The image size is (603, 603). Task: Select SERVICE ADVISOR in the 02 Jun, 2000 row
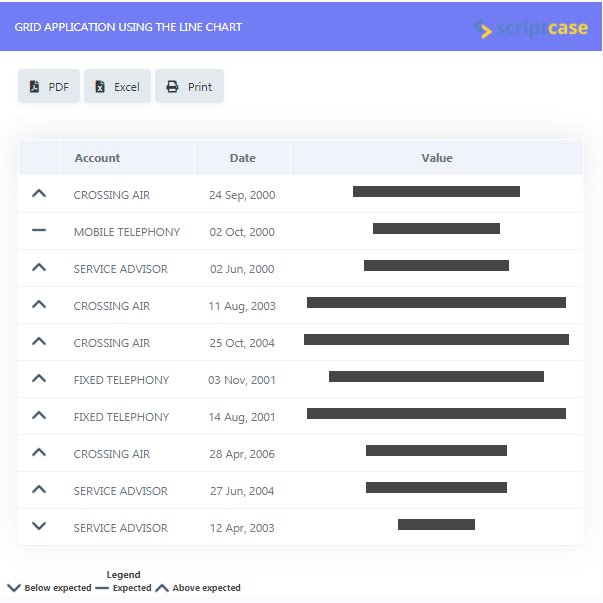tap(120, 269)
